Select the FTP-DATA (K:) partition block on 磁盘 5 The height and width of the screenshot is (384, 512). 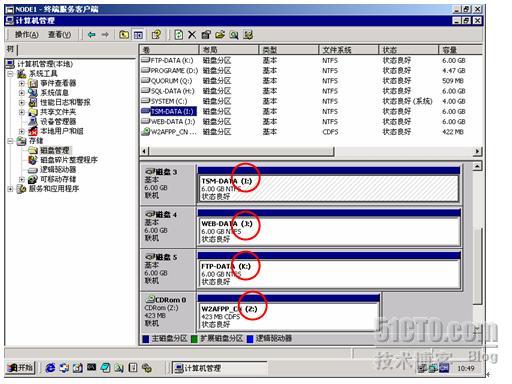pyautogui.click(x=329, y=270)
